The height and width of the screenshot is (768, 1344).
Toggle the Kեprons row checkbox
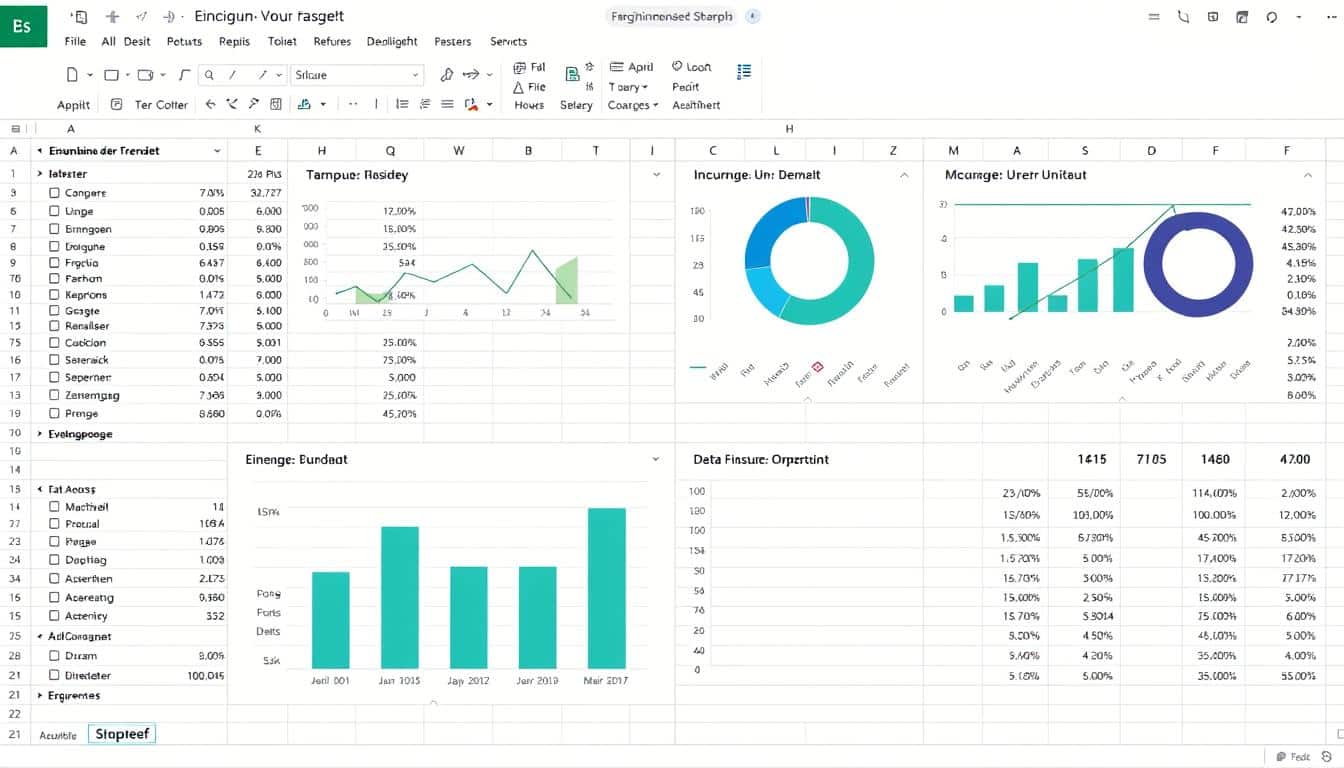(x=55, y=295)
